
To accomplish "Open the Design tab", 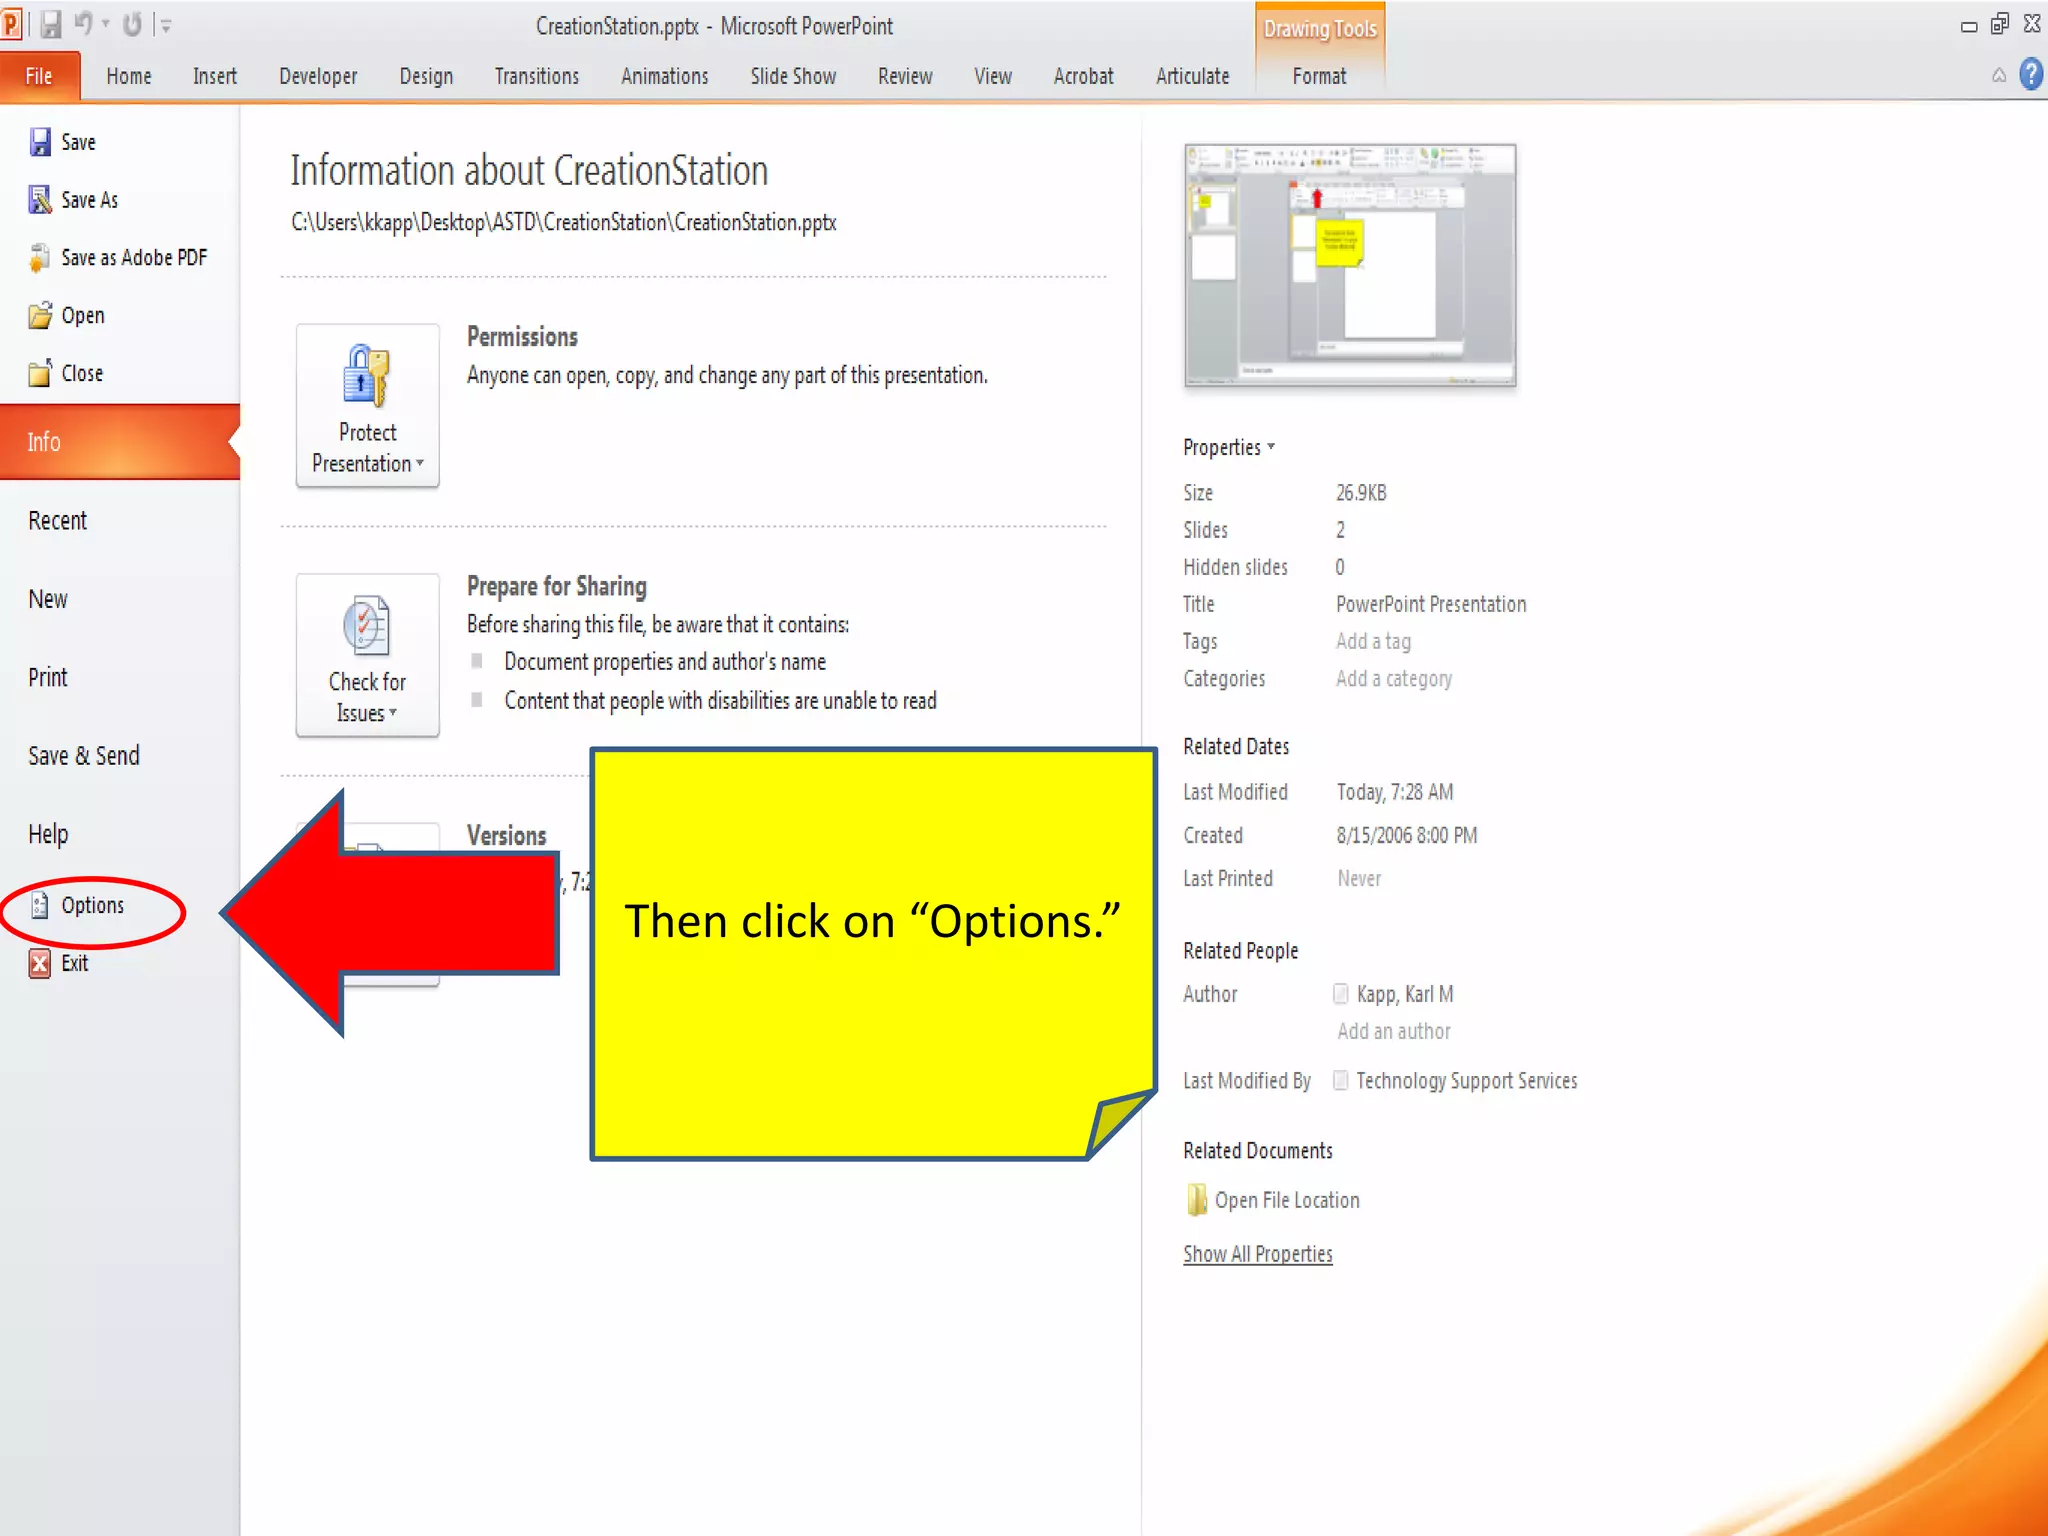I will click(x=426, y=77).
